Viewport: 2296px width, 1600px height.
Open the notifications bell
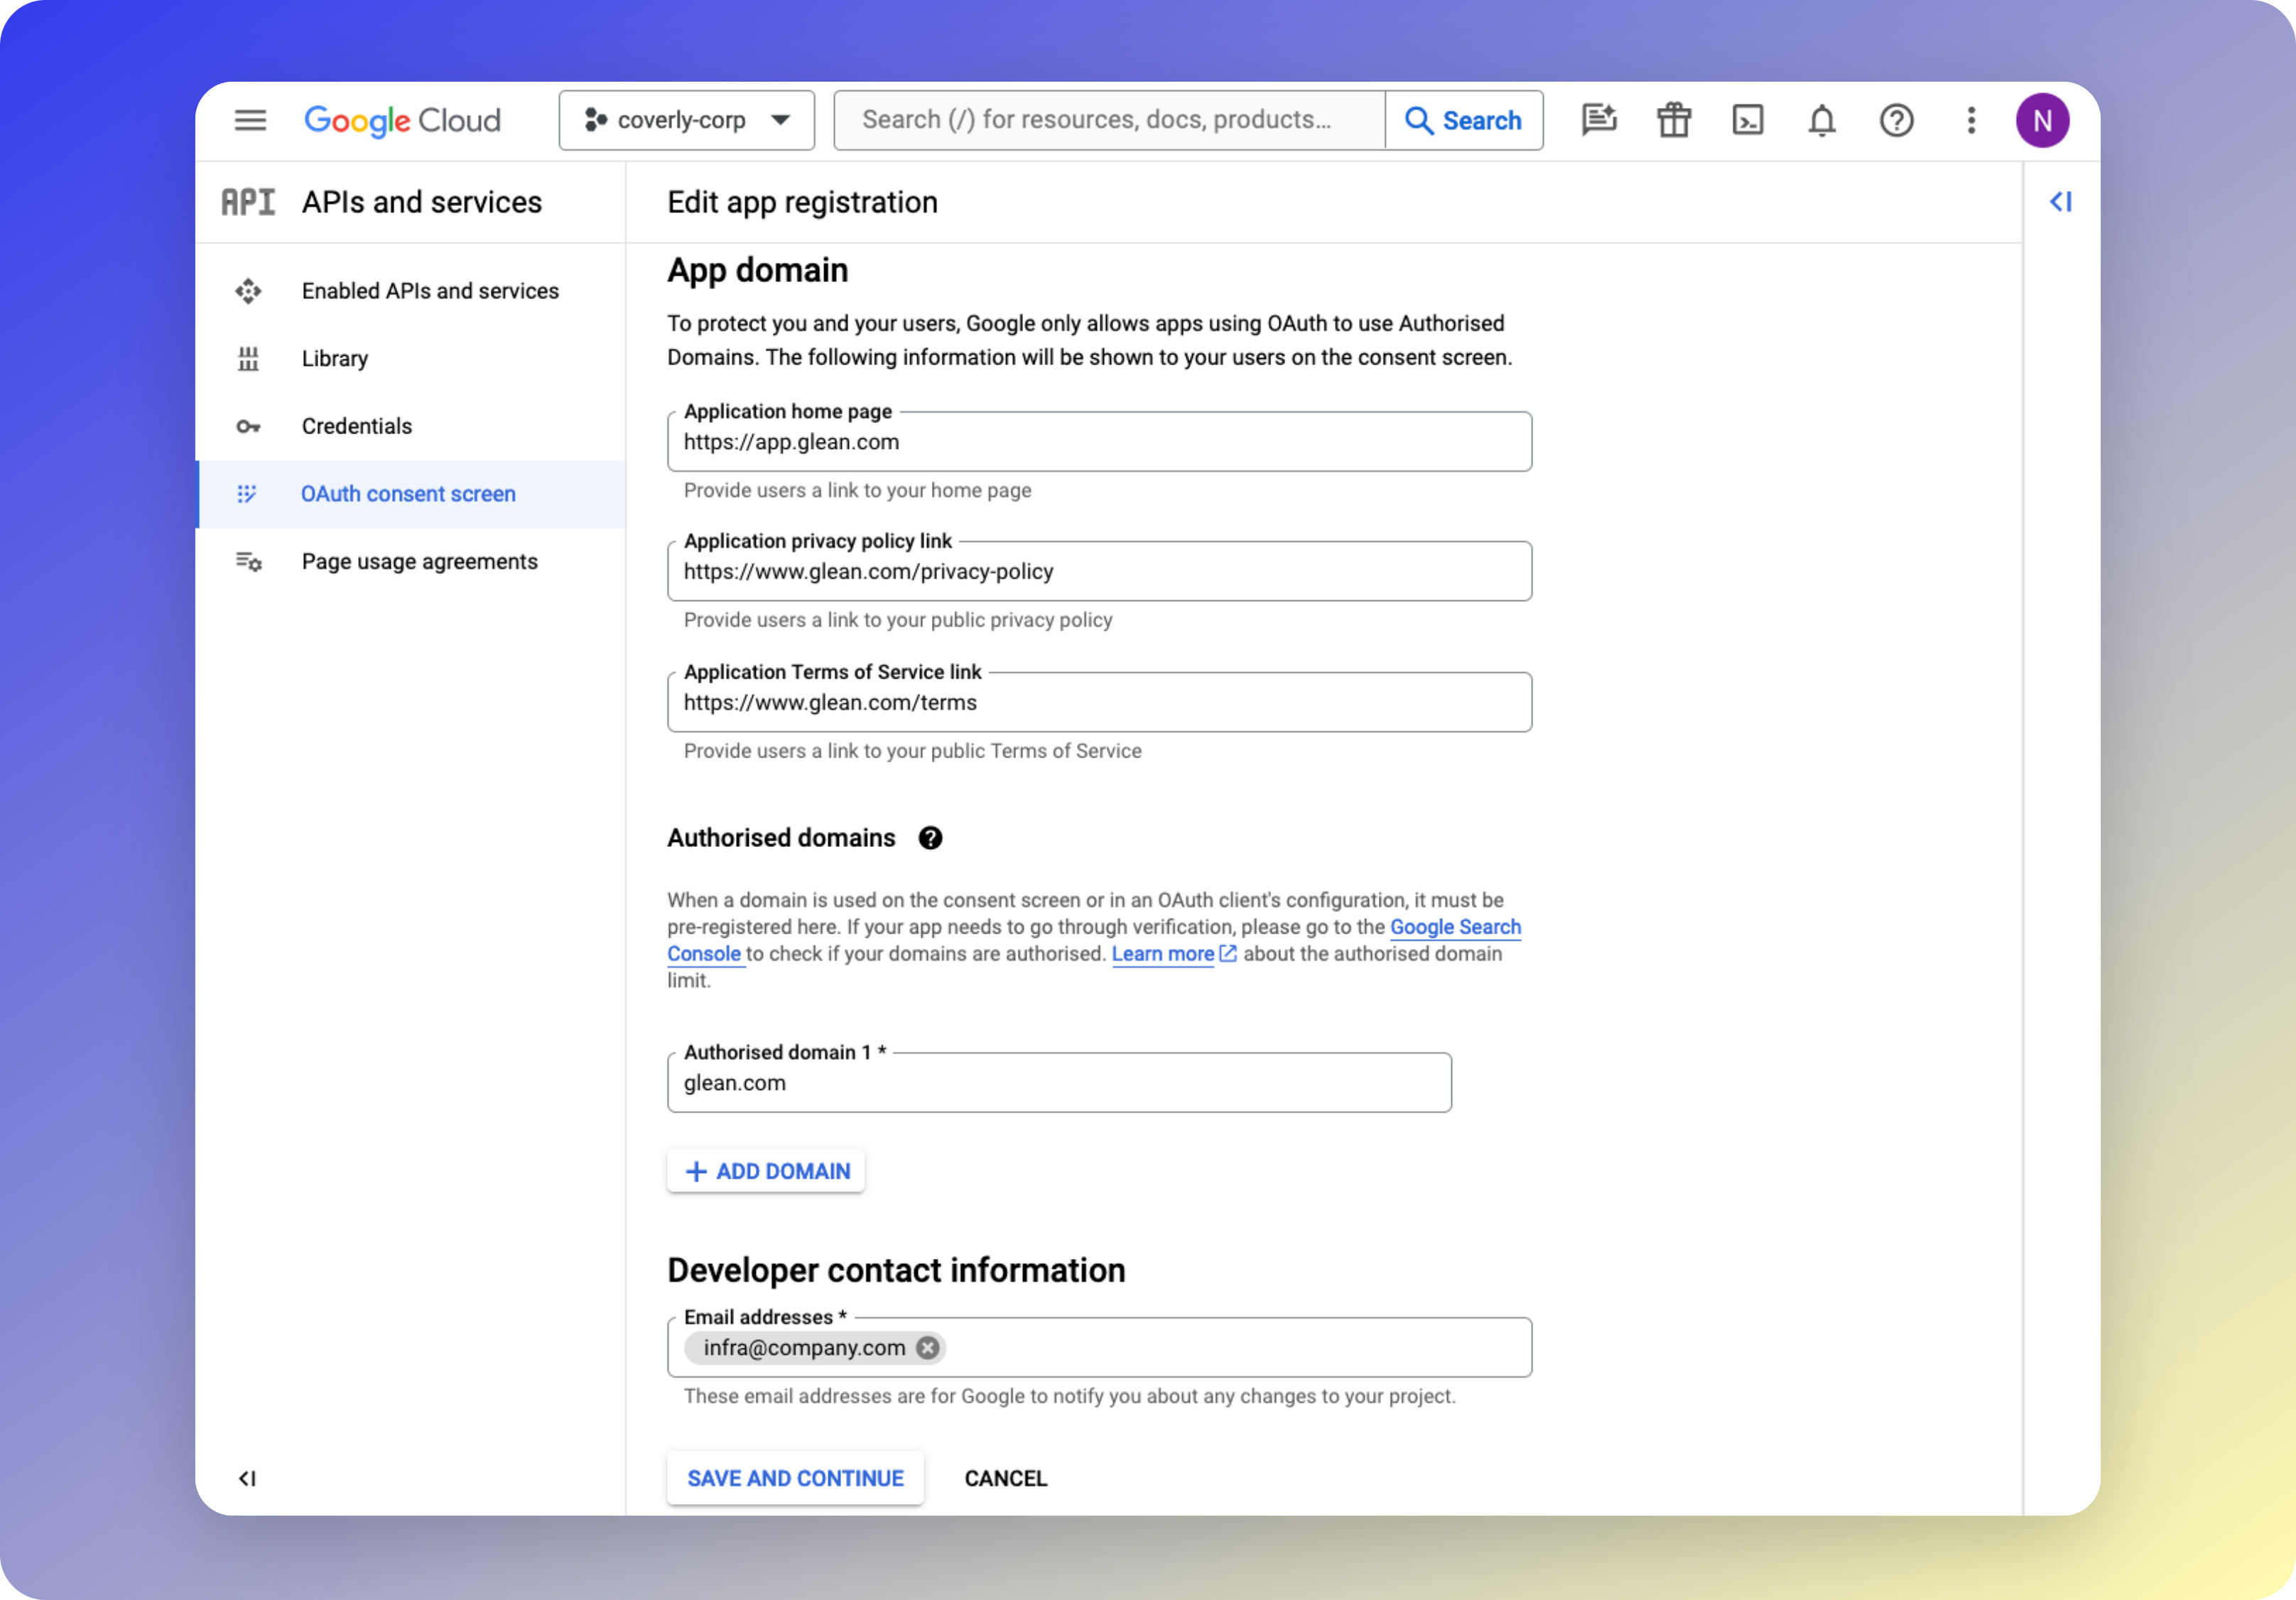point(1821,120)
